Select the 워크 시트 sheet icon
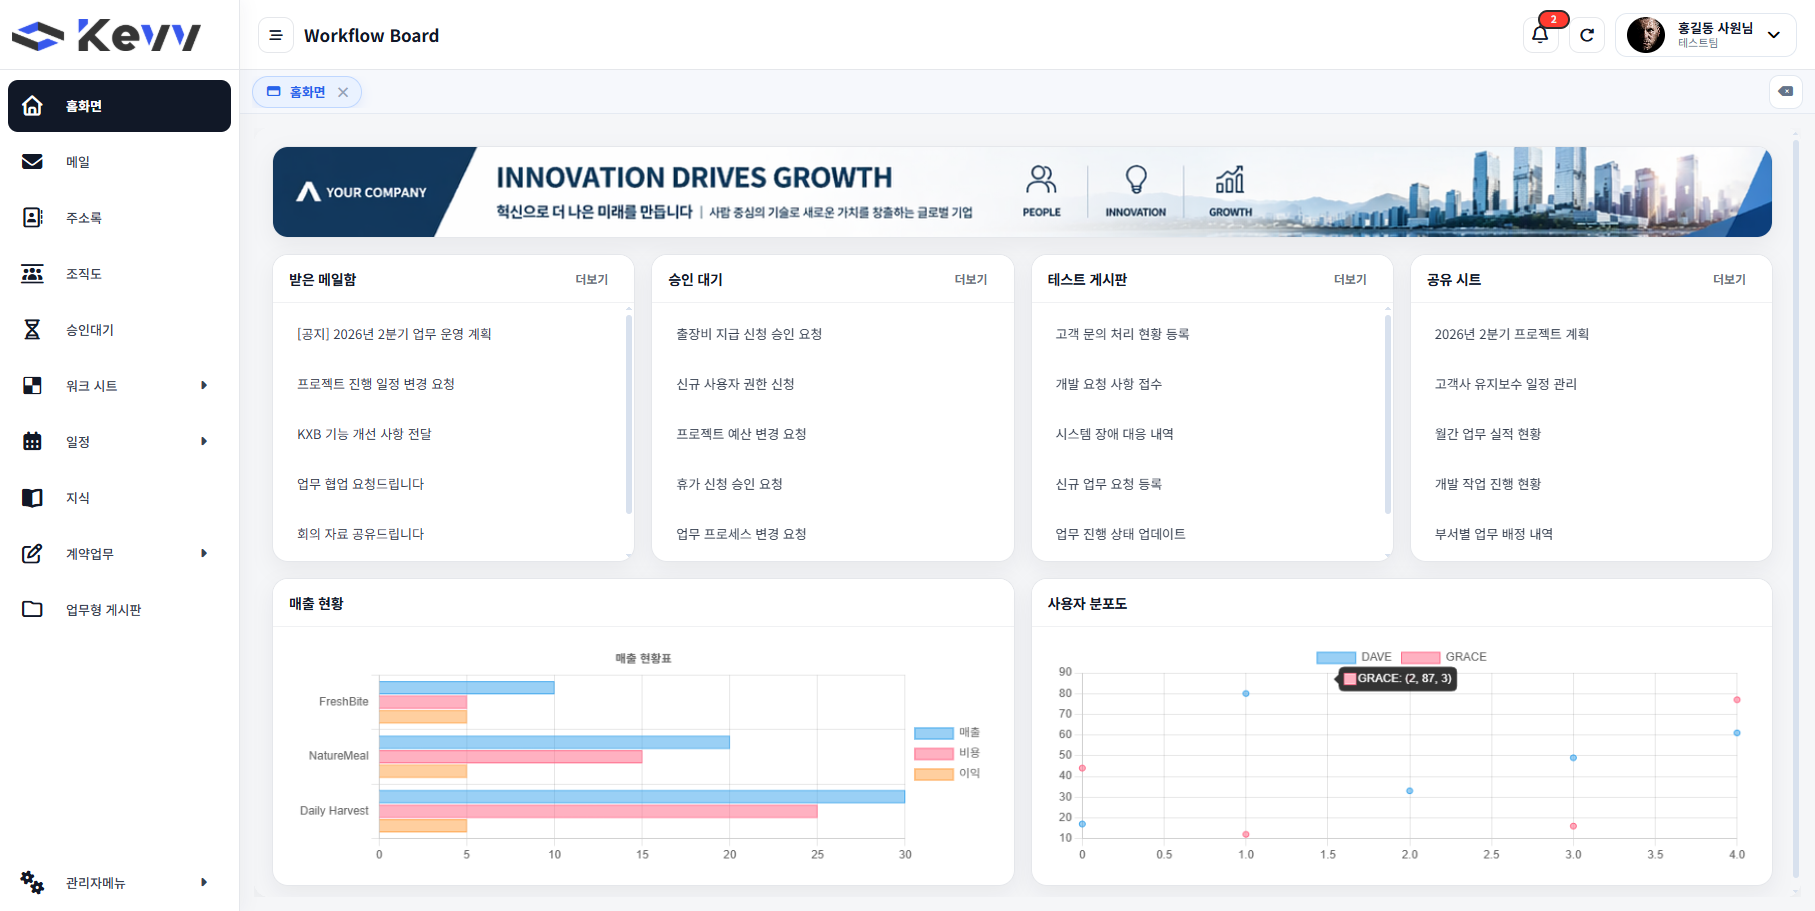 pyautogui.click(x=32, y=386)
